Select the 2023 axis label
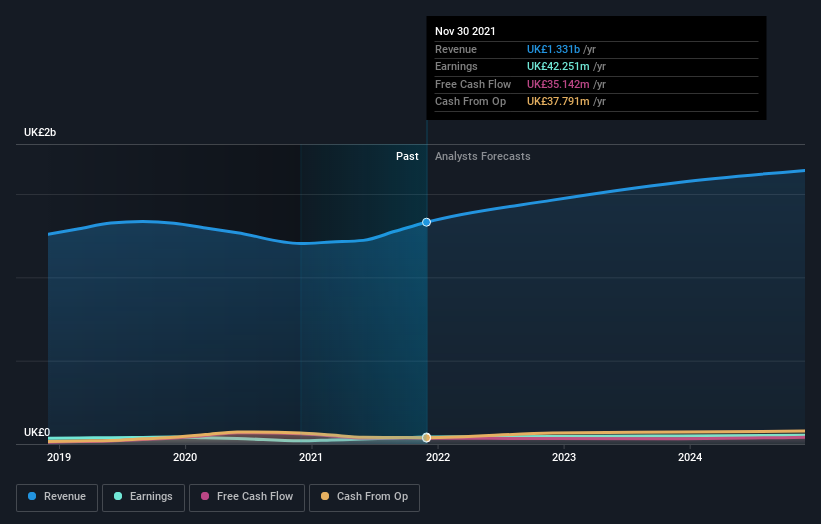821x524 pixels. click(564, 457)
